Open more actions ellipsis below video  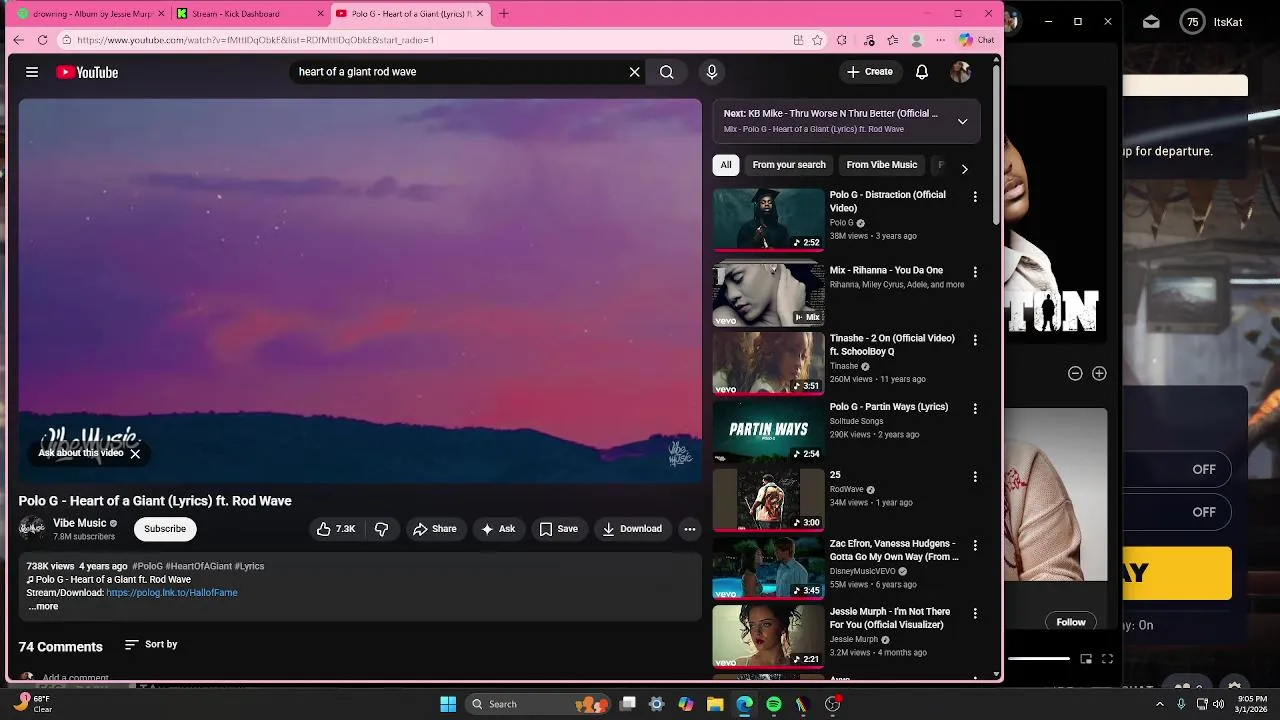(x=690, y=529)
